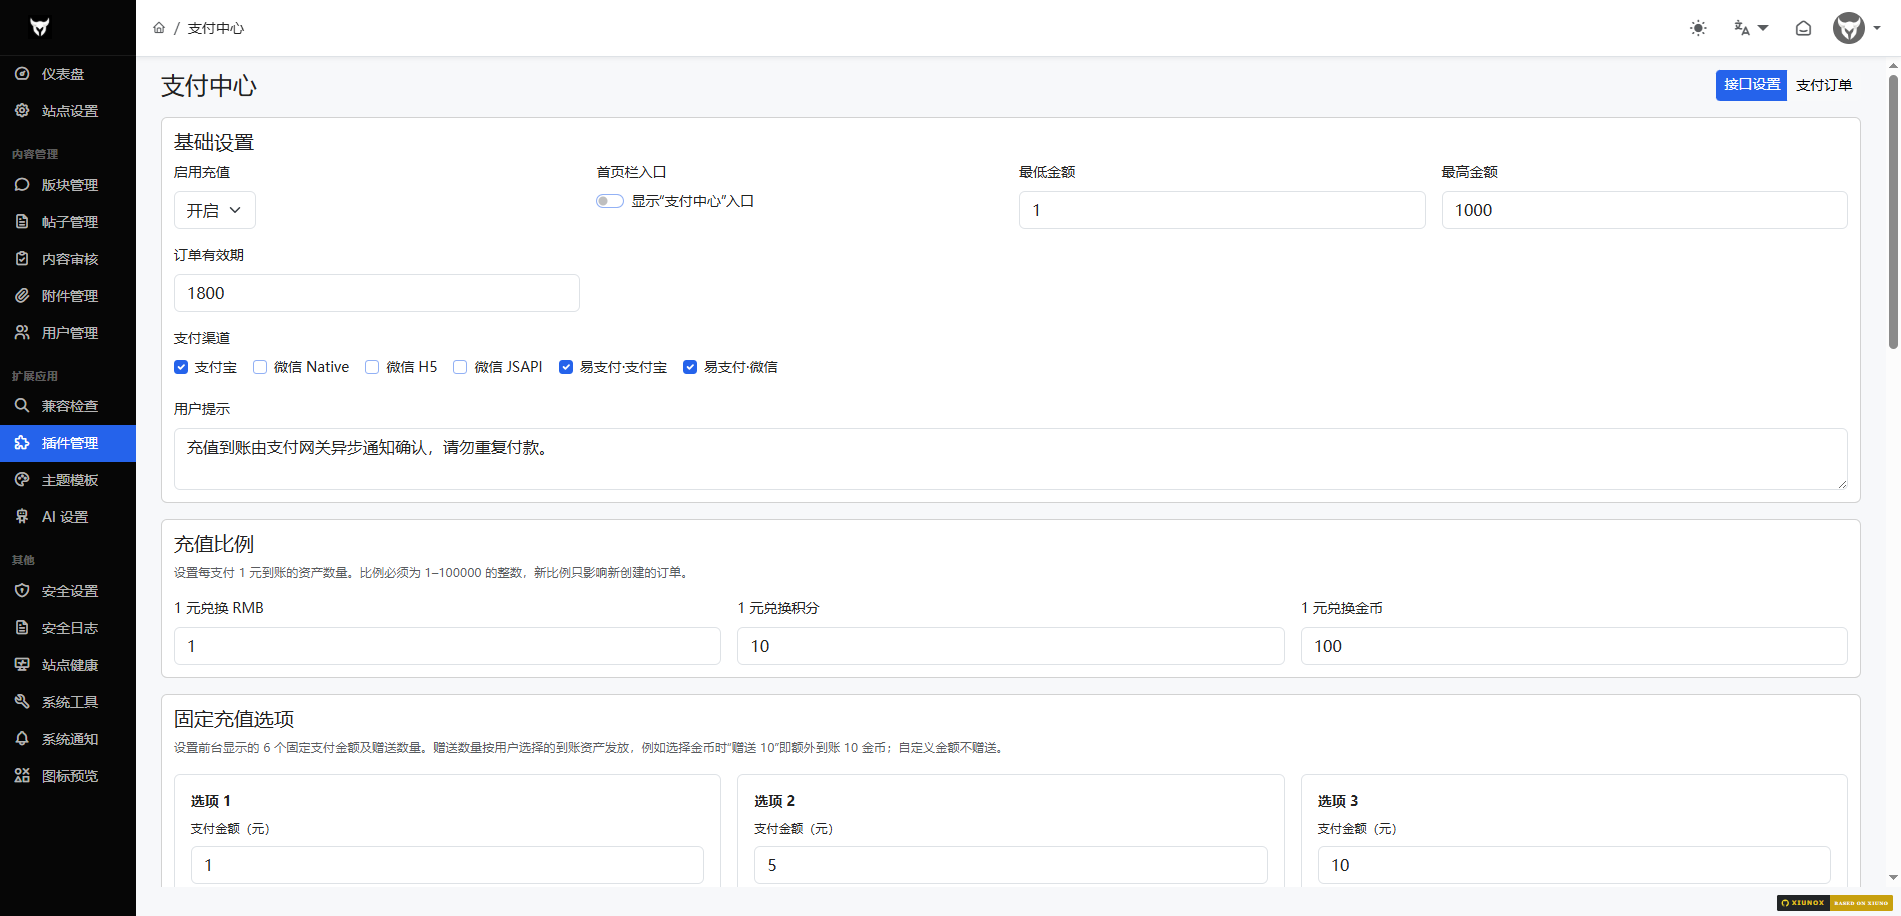Click the XIUNOX footer badge
1901x916 pixels.
1834,903
